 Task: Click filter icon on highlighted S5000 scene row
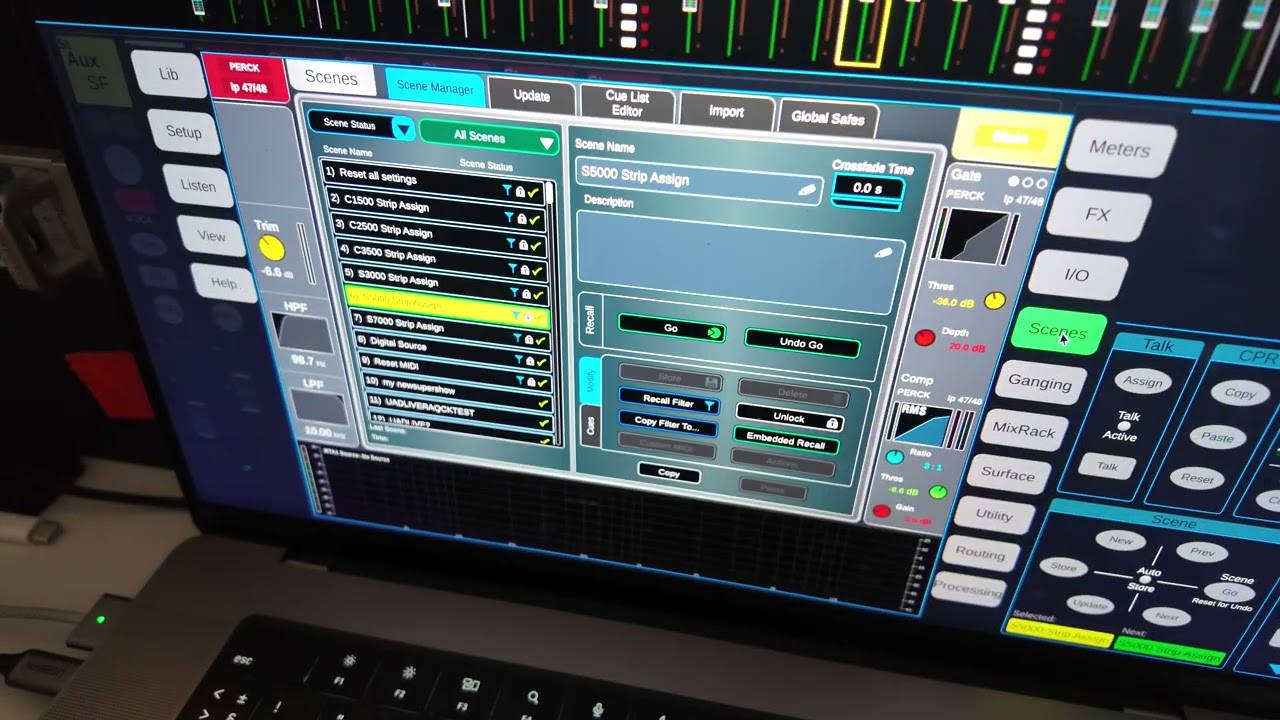click(x=517, y=315)
